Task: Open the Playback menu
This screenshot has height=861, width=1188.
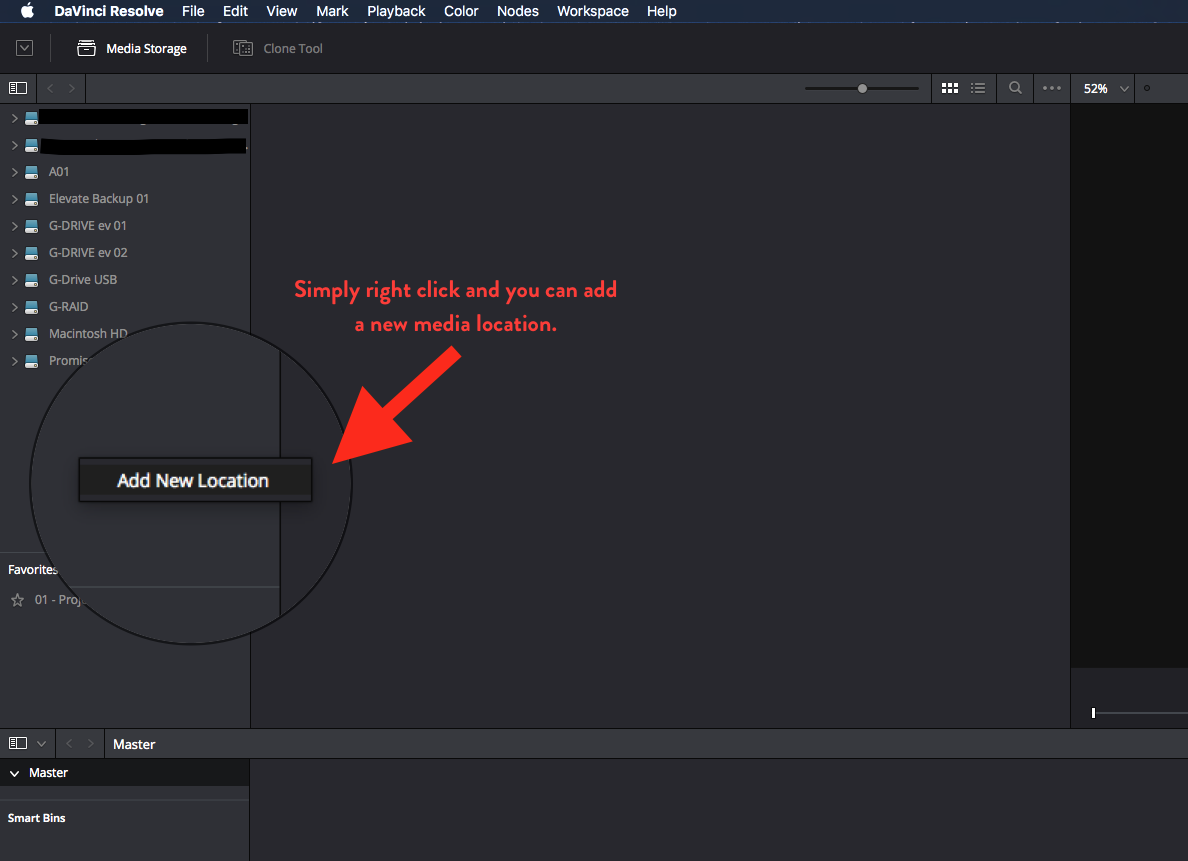Action: tap(395, 11)
